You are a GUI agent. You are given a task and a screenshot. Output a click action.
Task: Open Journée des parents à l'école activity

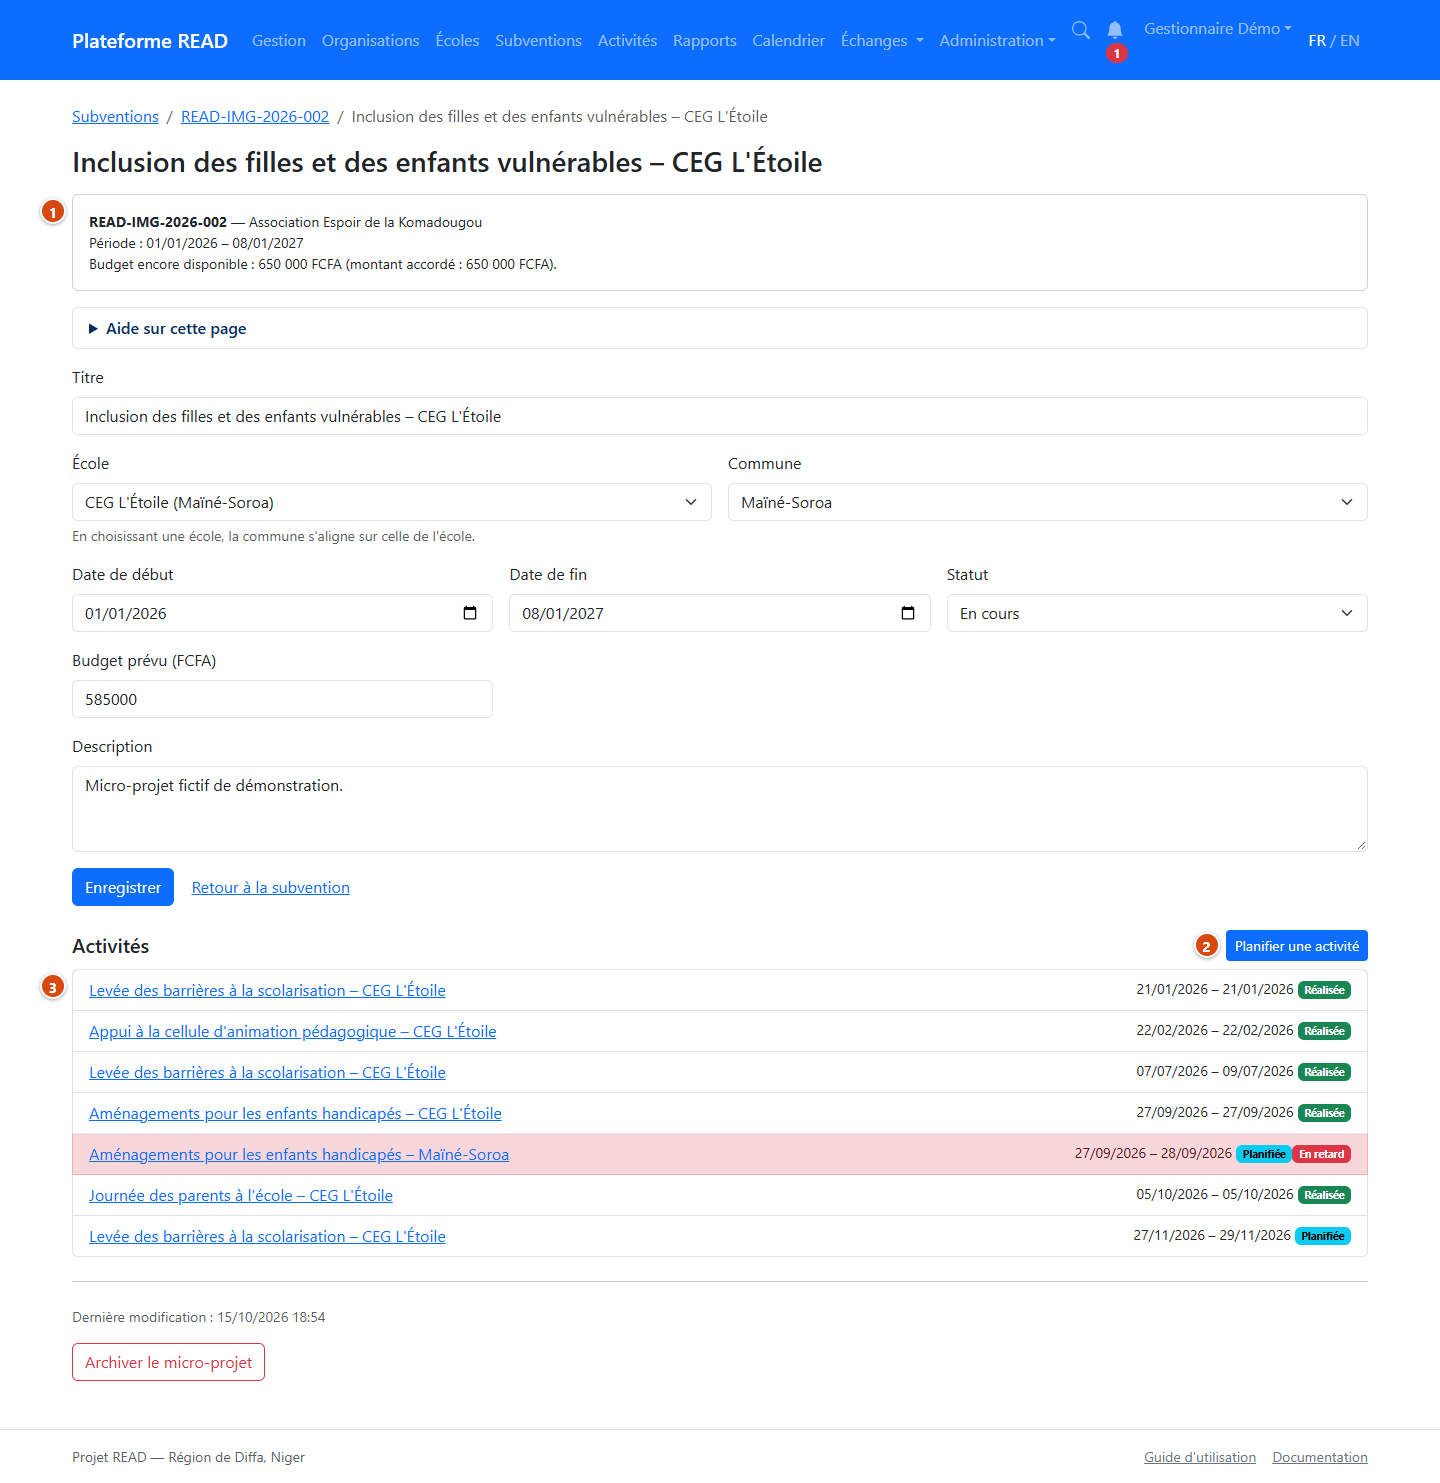coord(241,1196)
